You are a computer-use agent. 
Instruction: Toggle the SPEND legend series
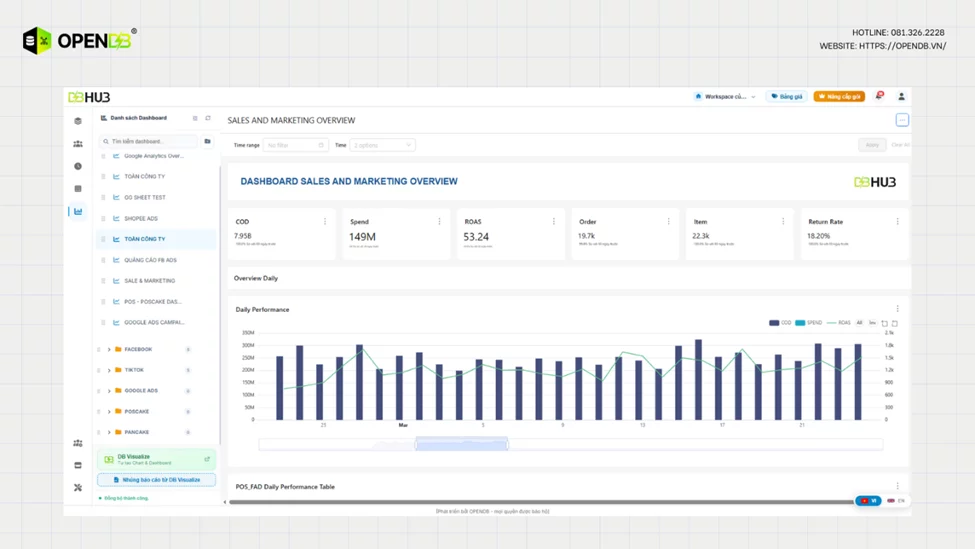(808, 323)
